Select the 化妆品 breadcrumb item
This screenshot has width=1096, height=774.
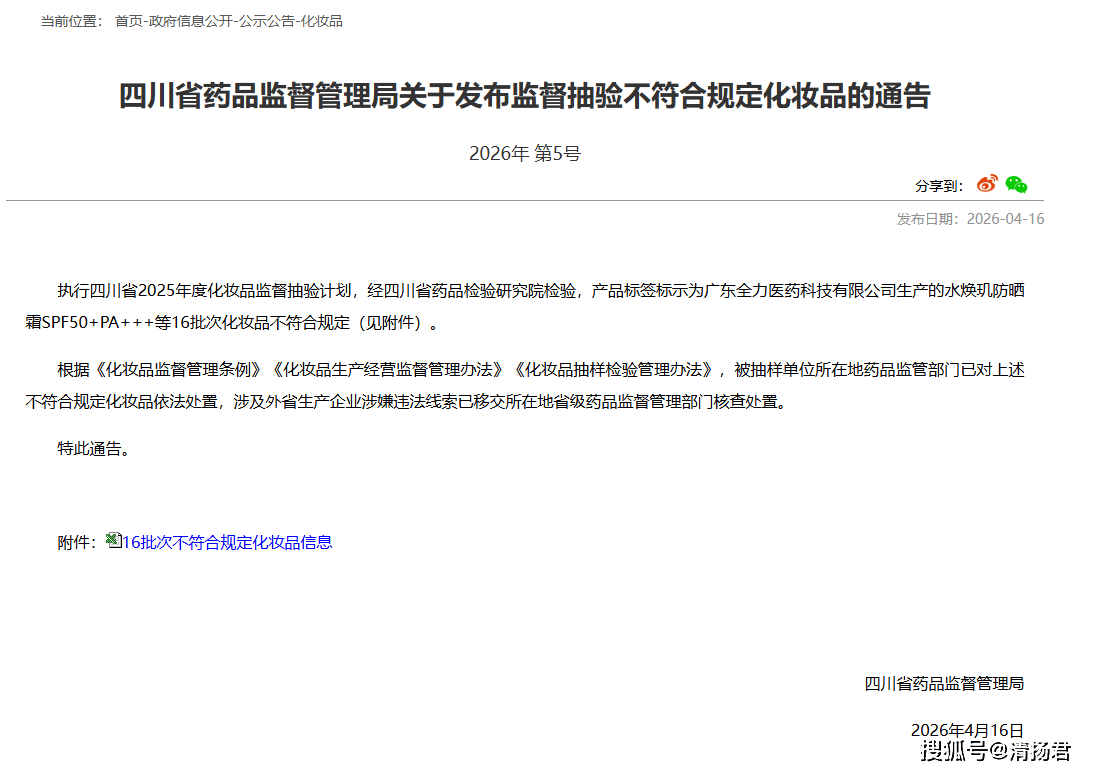[x=322, y=21]
